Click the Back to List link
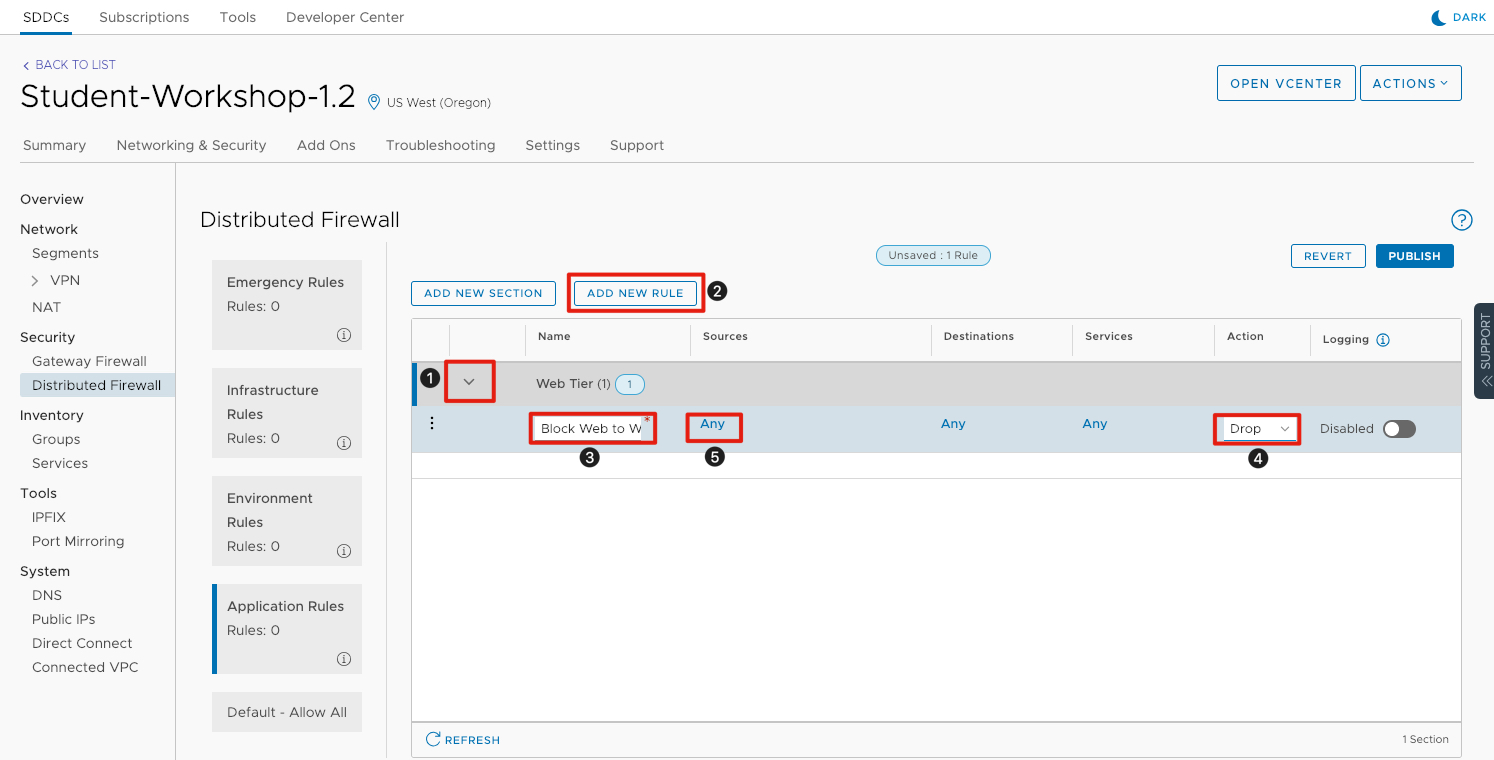1494x760 pixels. (69, 65)
